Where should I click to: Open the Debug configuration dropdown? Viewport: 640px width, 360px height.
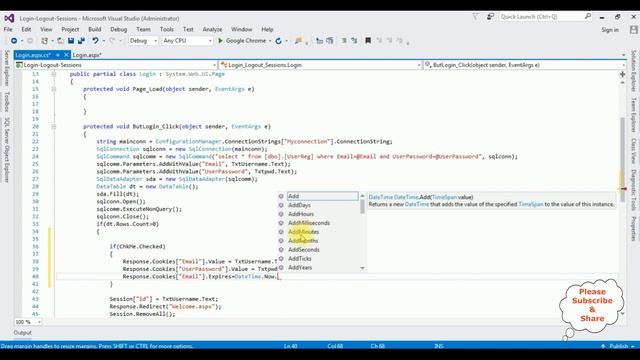(143, 41)
